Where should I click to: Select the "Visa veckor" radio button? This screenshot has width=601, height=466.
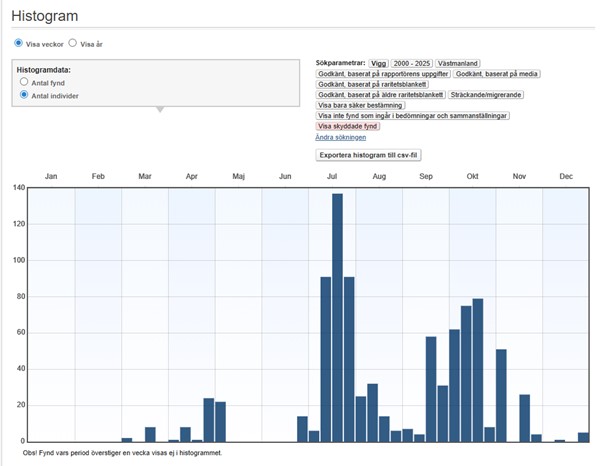point(17,43)
